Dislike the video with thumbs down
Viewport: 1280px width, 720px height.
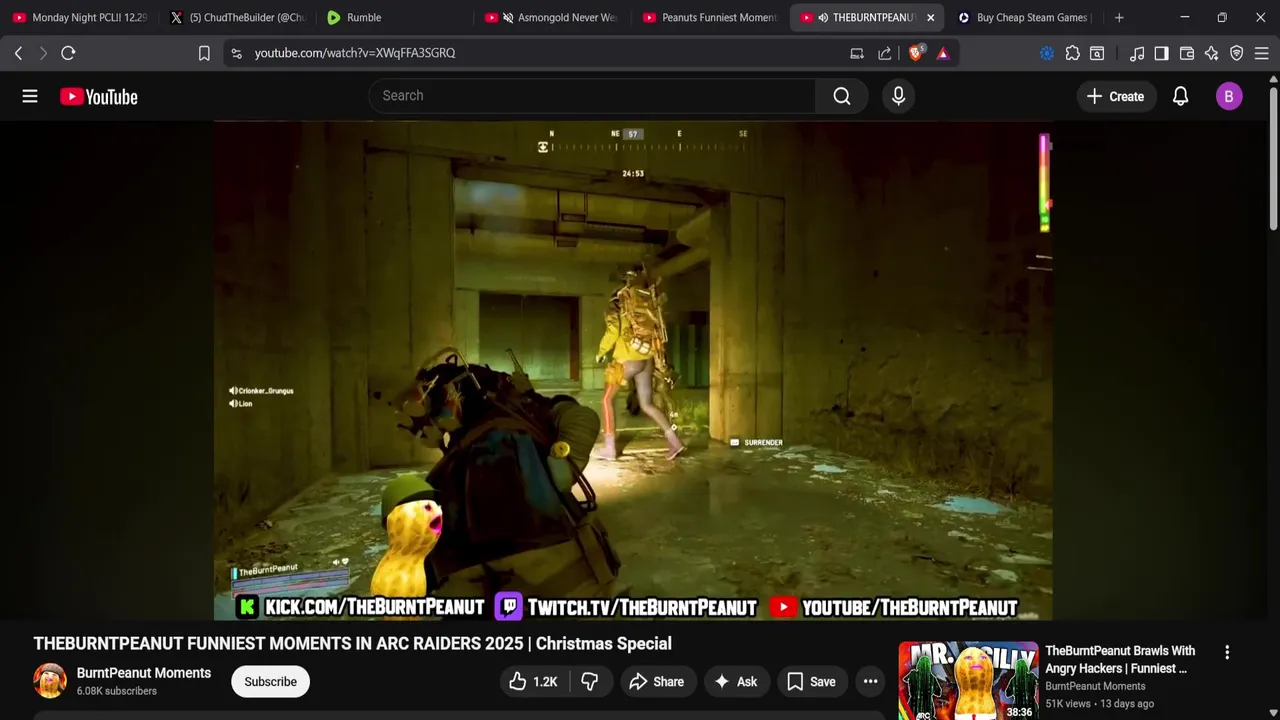coord(590,682)
